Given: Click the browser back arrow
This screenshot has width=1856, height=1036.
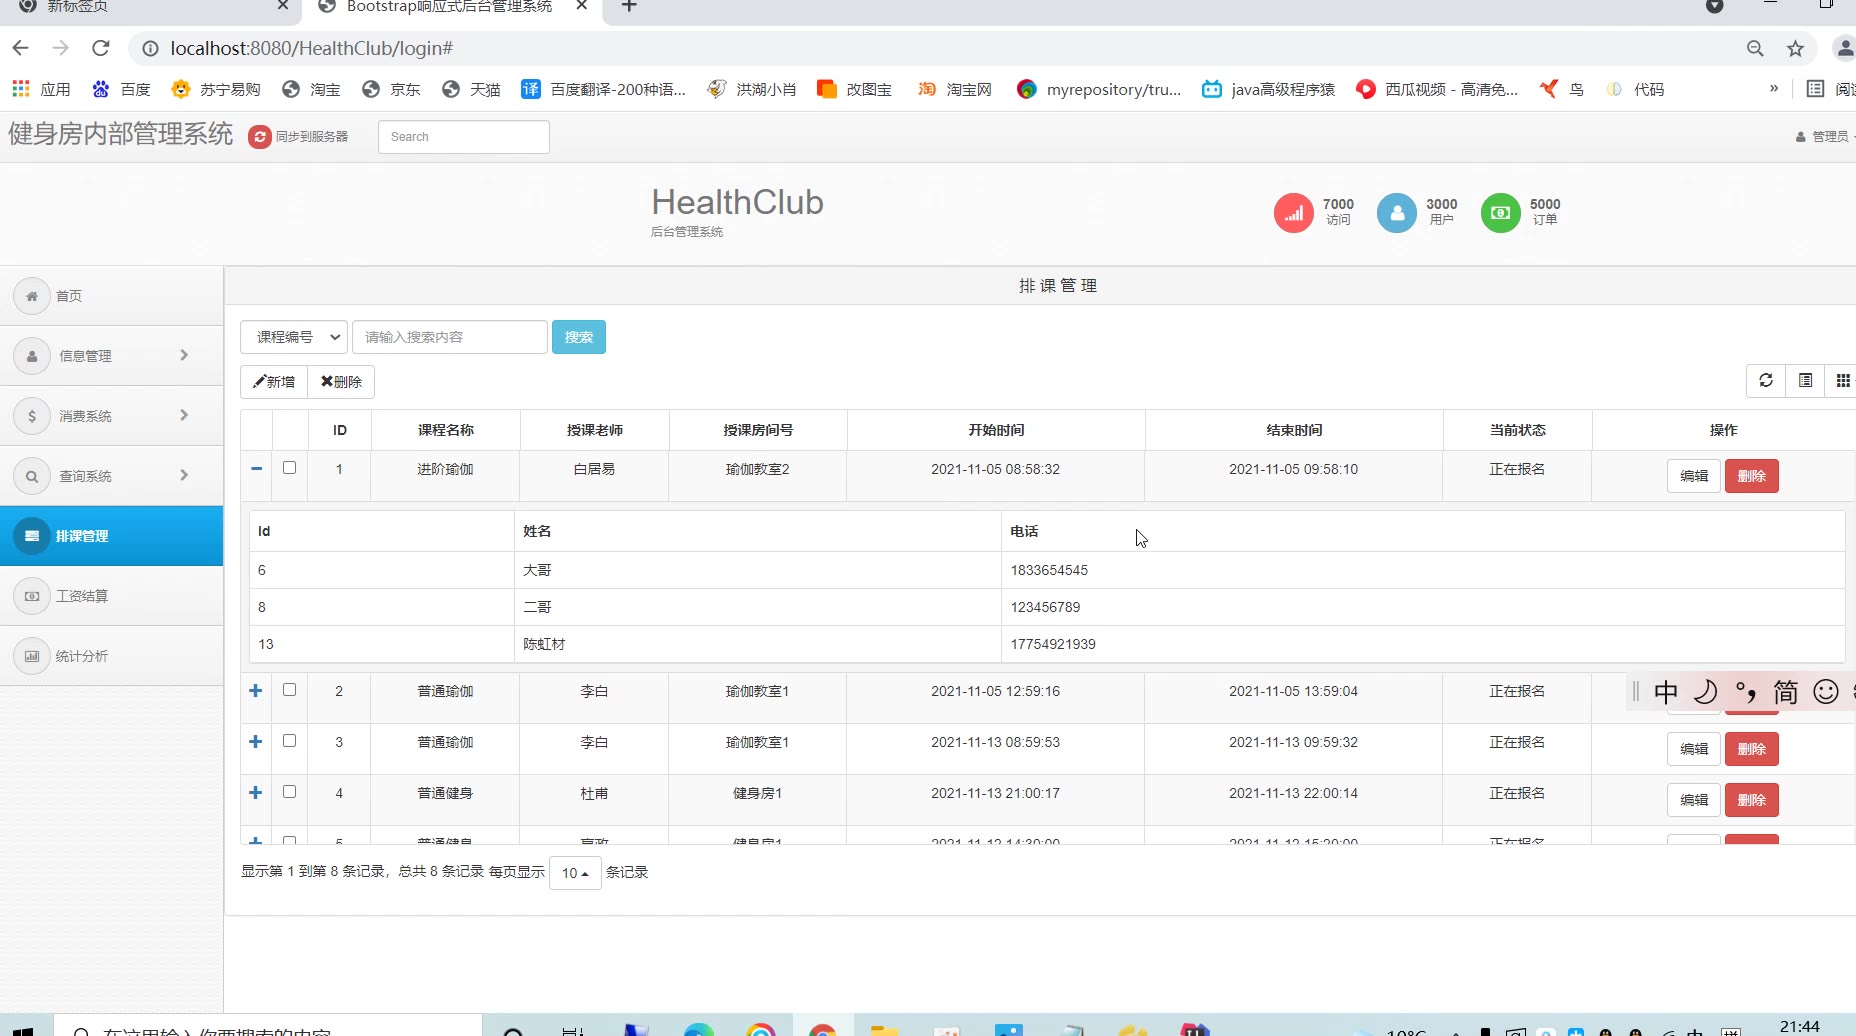Looking at the screenshot, I should pos(20,48).
